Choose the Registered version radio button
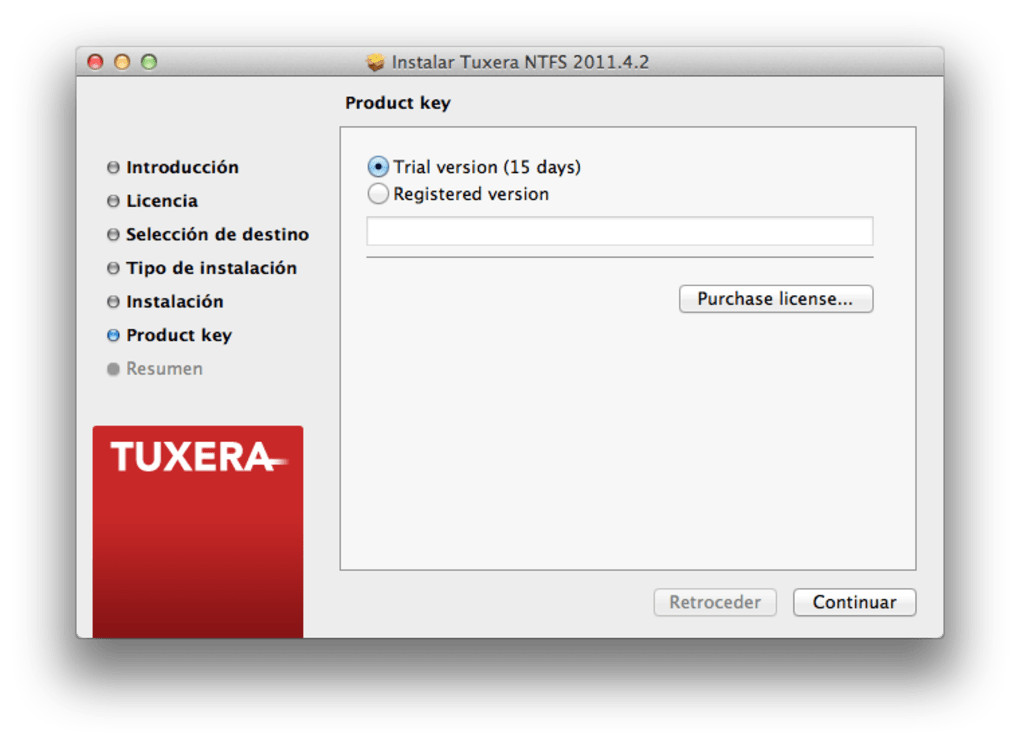 378,194
